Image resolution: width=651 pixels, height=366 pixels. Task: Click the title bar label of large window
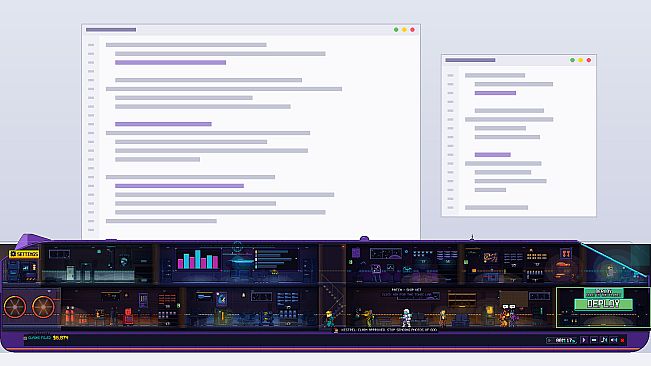(x=111, y=29)
